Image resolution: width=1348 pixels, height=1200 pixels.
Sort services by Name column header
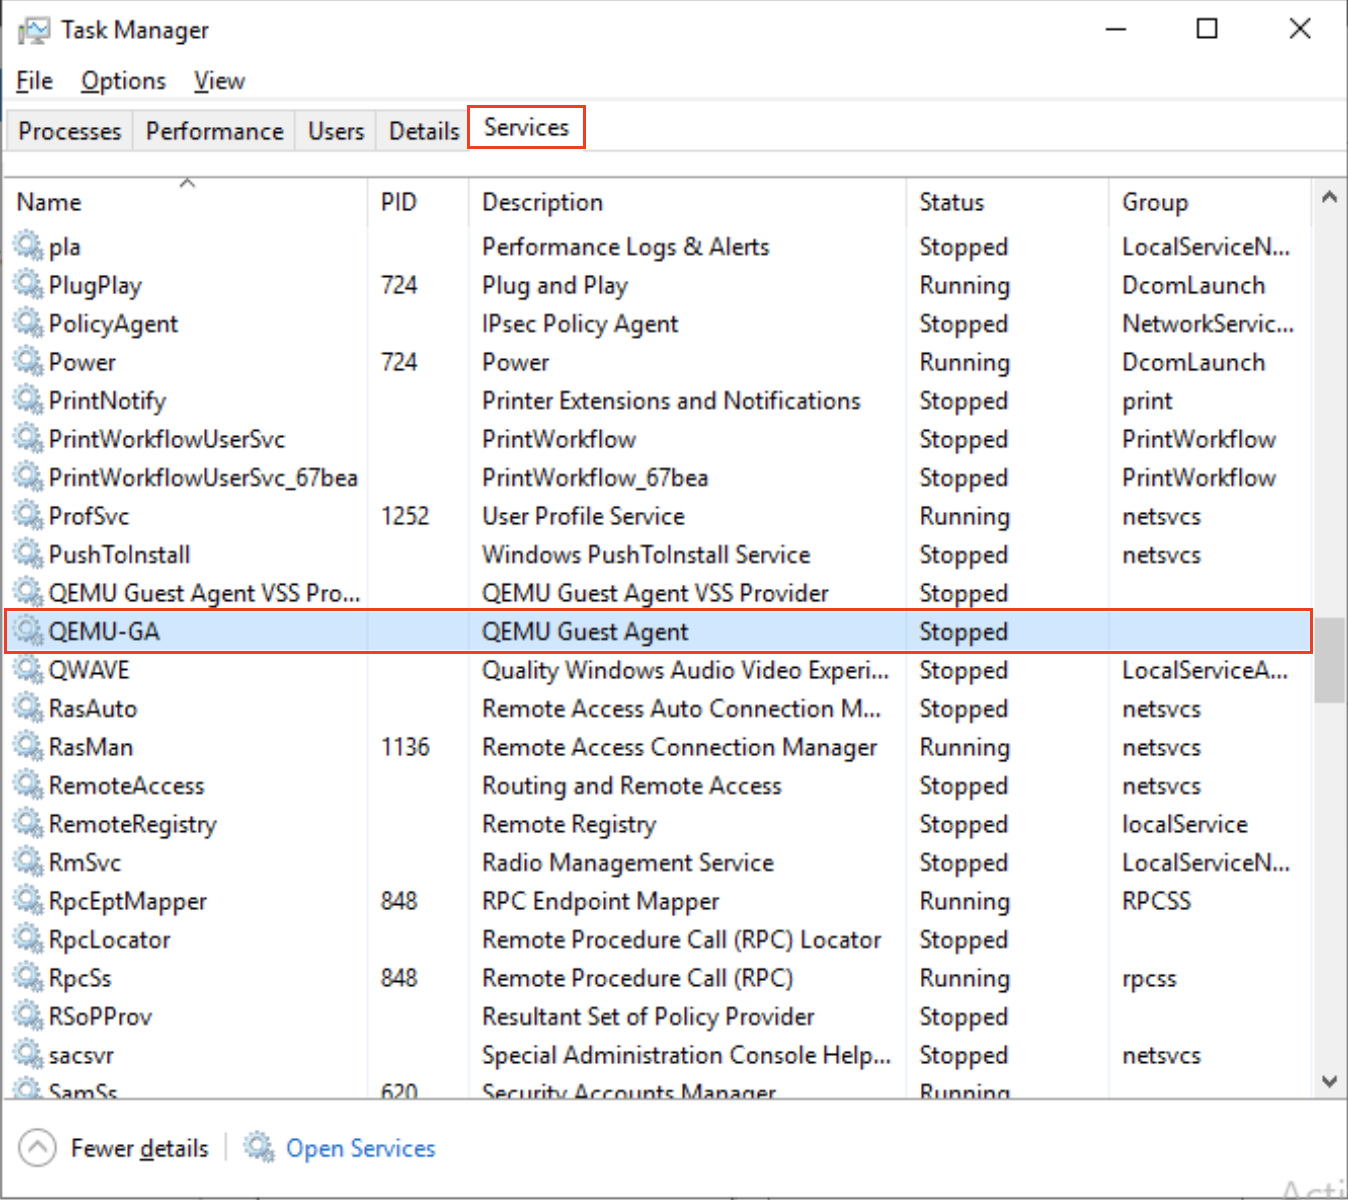pyautogui.click(x=187, y=201)
